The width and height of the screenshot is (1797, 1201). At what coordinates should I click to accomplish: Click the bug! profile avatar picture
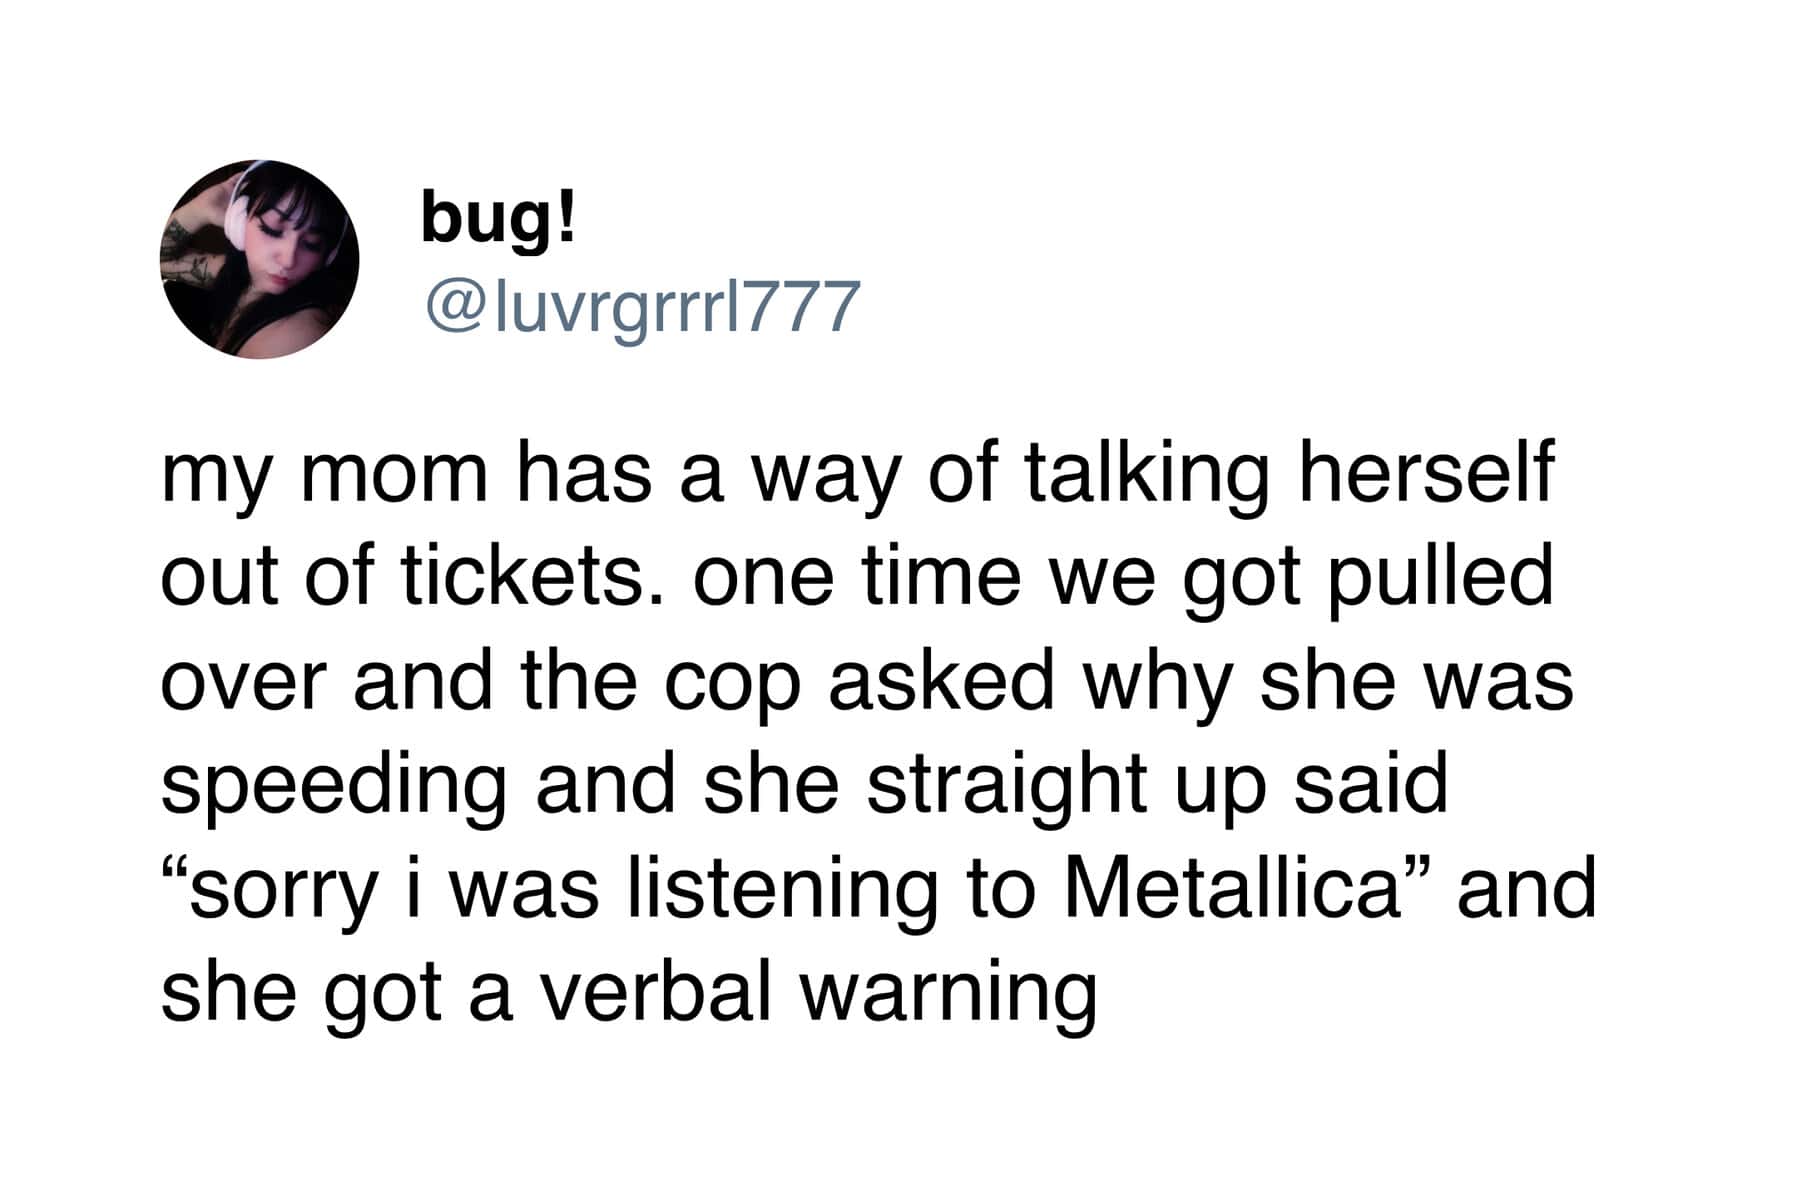pyautogui.click(x=260, y=258)
